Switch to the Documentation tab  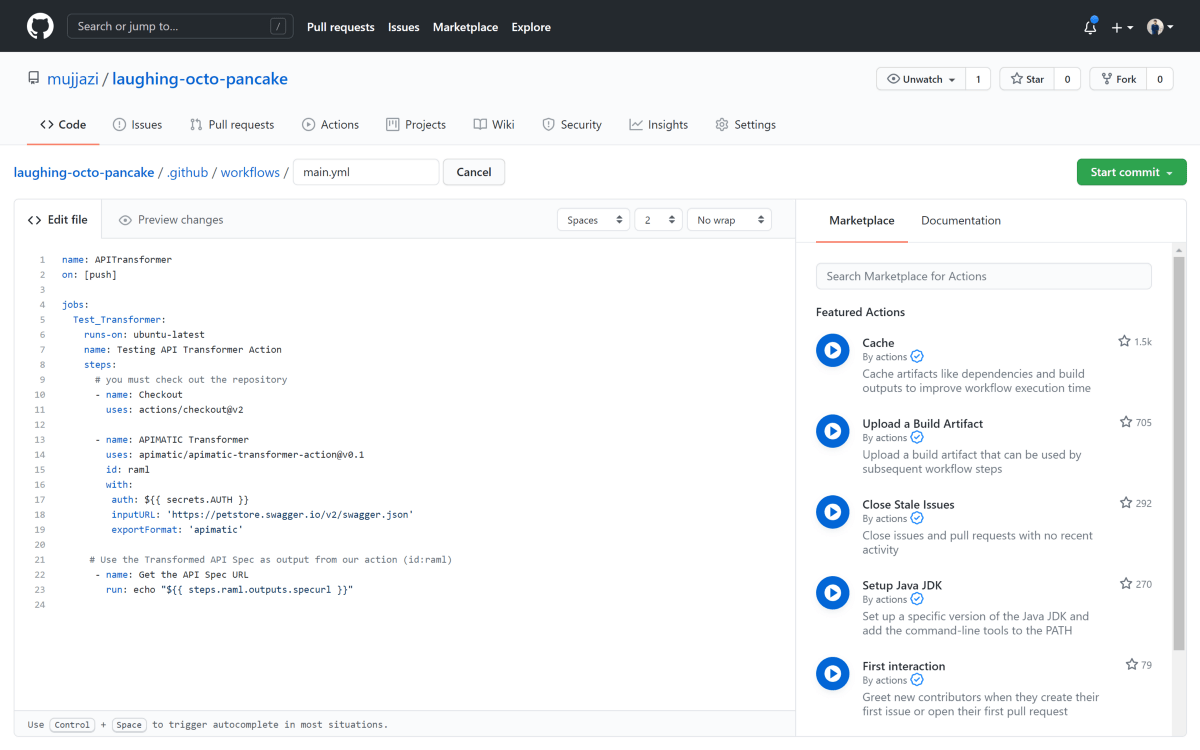pos(960,220)
